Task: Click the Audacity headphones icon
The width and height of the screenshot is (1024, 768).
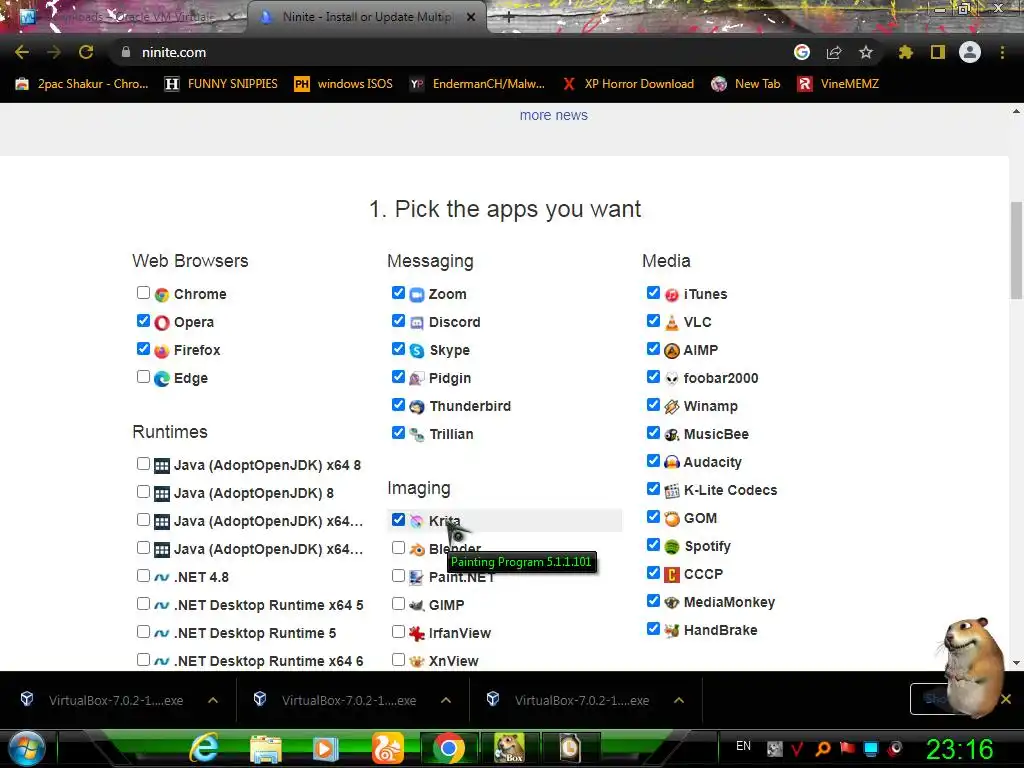Action: pyautogui.click(x=671, y=462)
